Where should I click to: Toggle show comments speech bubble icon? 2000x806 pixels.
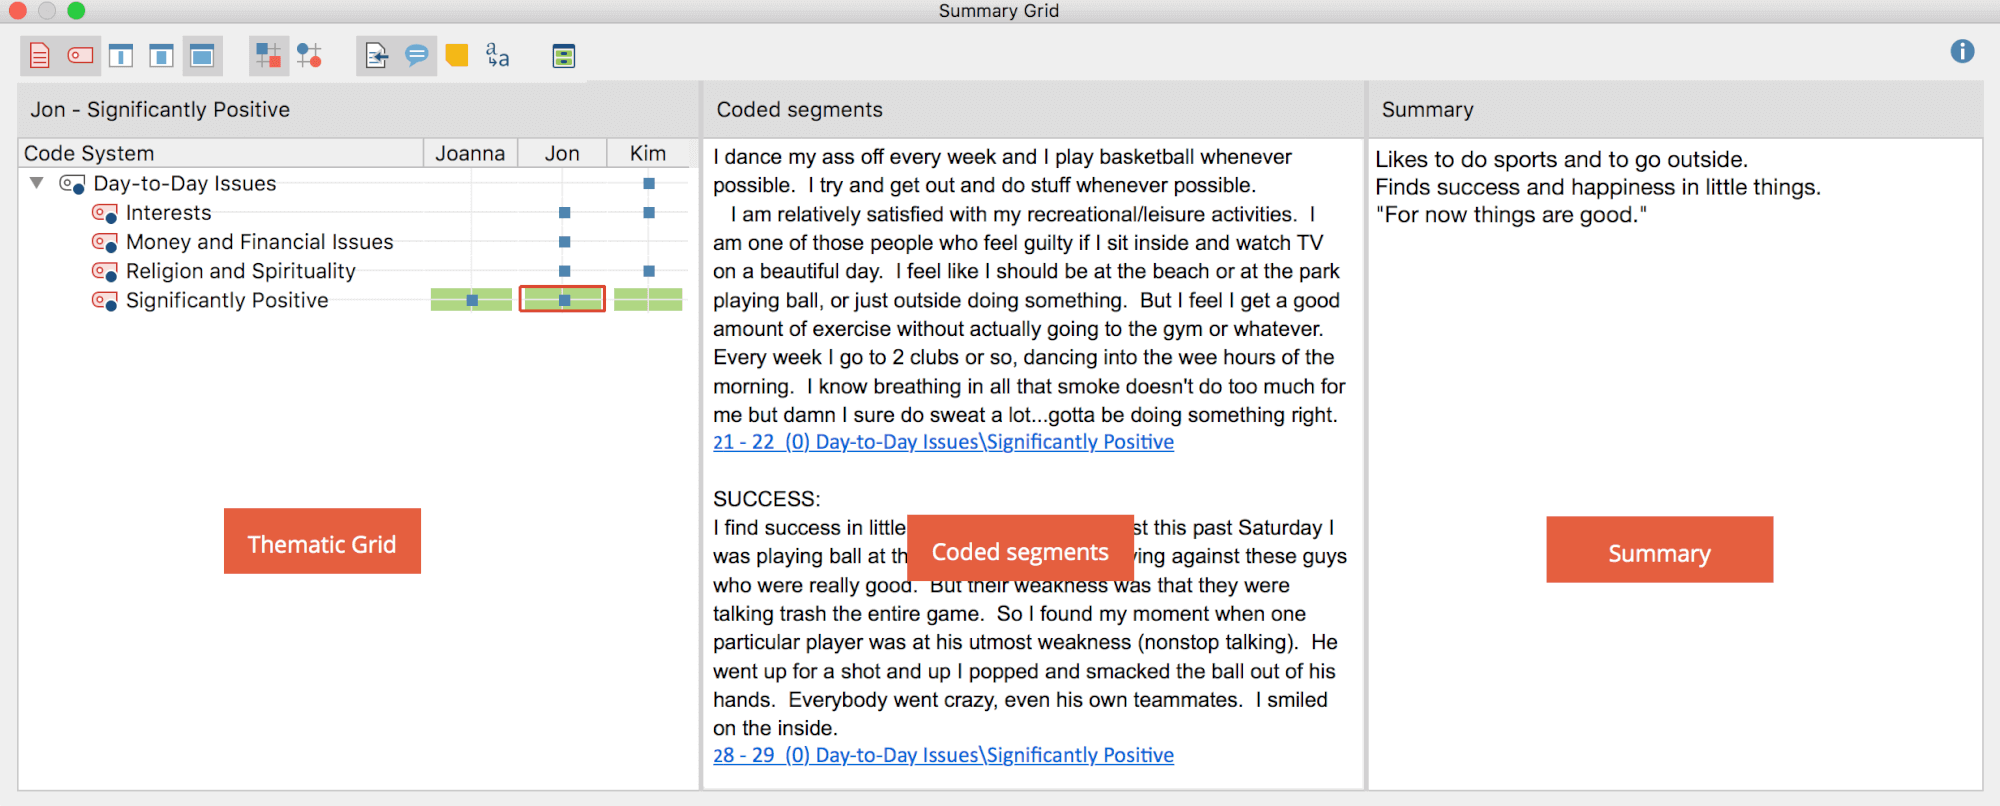pyautogui.click(x=417, y=56)
